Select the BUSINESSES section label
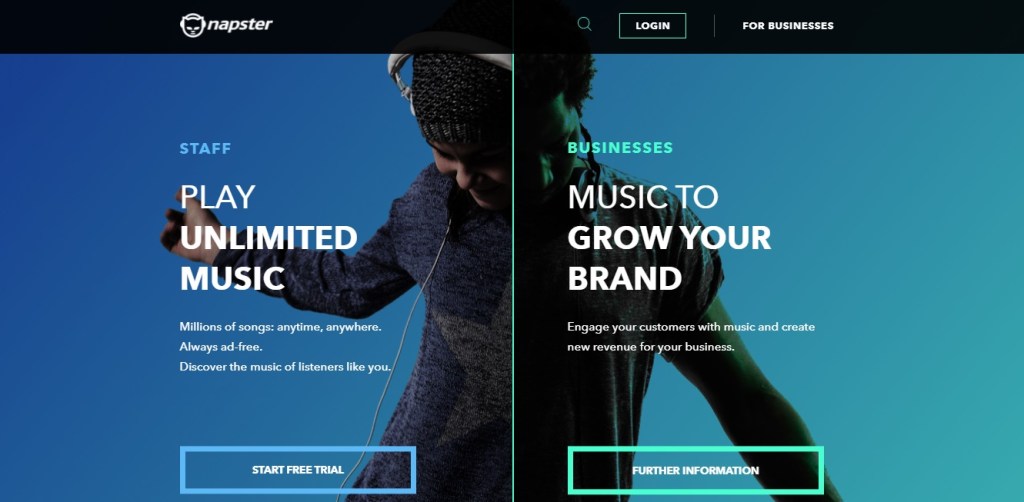The width and height of the screenshot is (1024, 502). coord(620,148)
